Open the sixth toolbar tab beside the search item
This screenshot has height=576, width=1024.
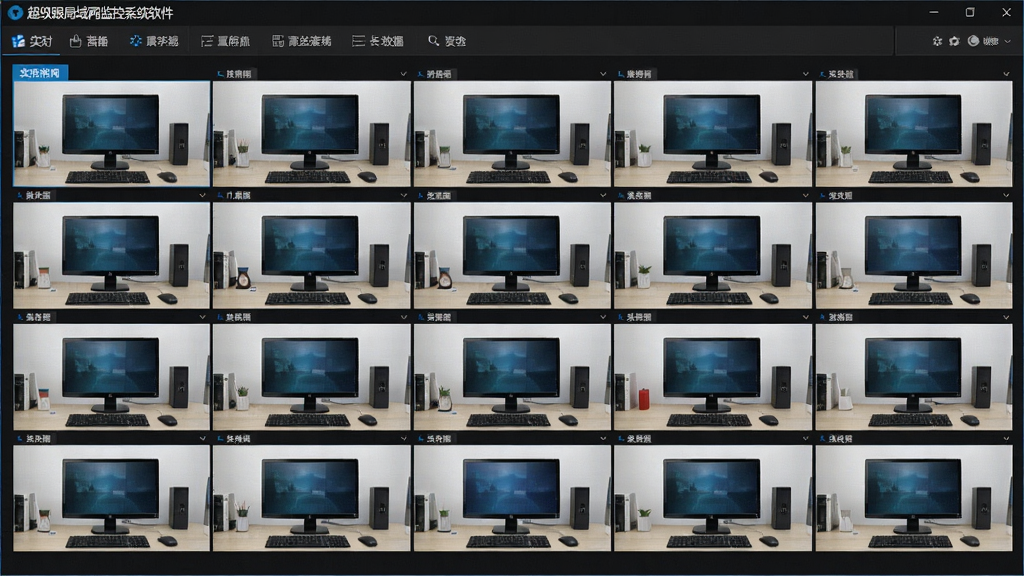click(x=377, y=41)
